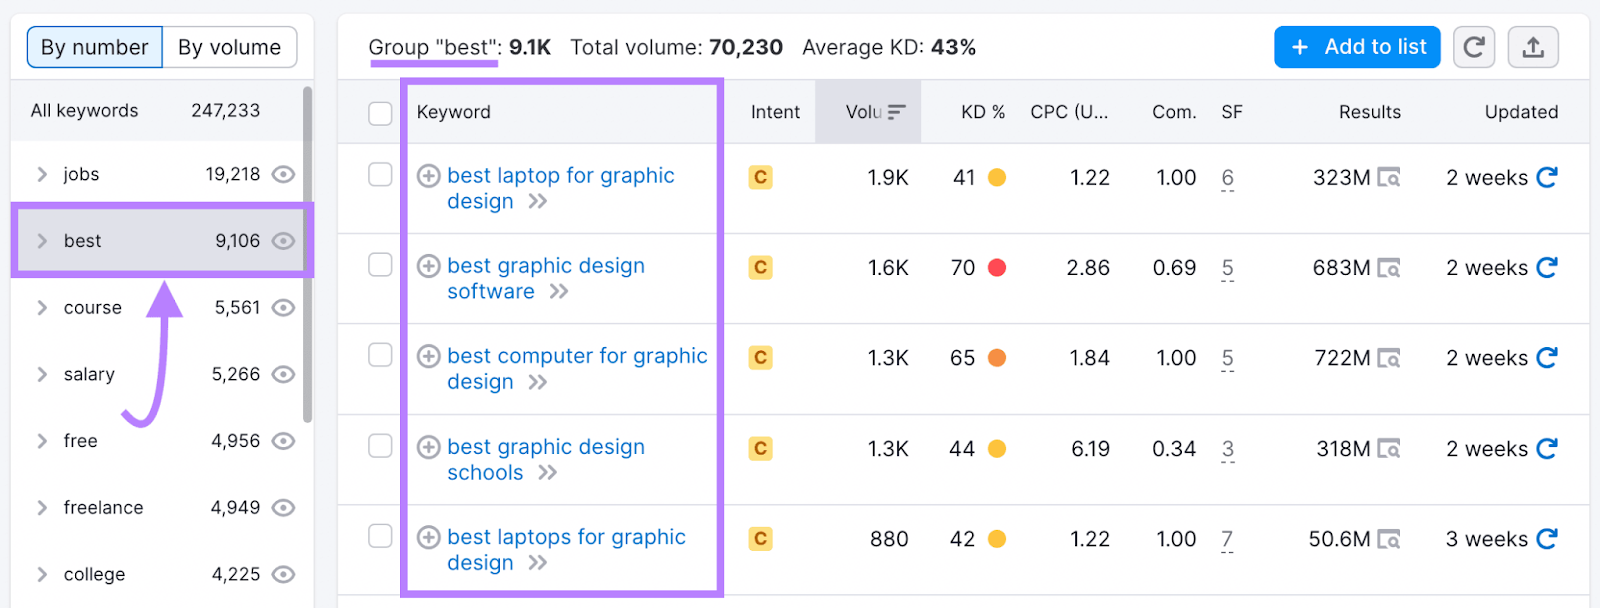
Task: Refresh the 3 weeks updated keyword data
Action: tap(1545, 538)
